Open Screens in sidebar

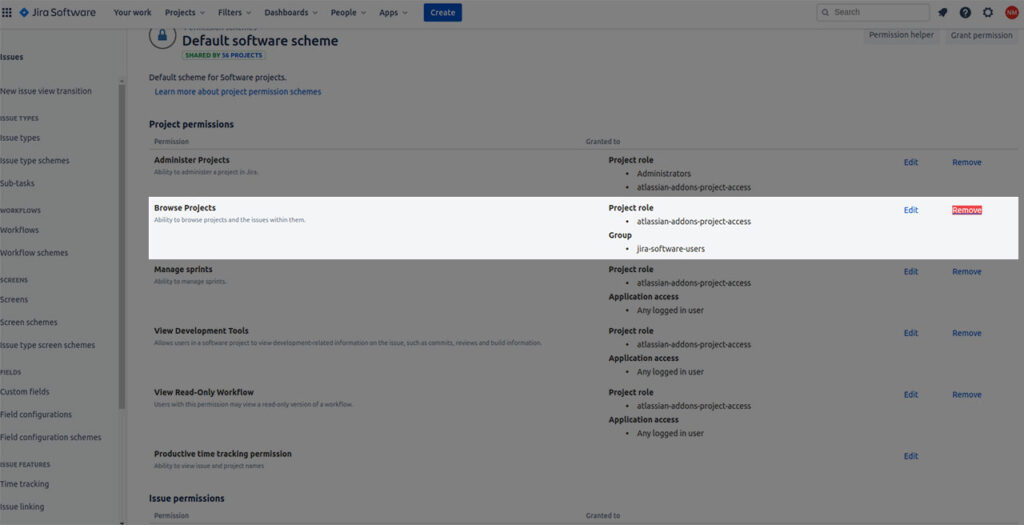pos(14,300)
